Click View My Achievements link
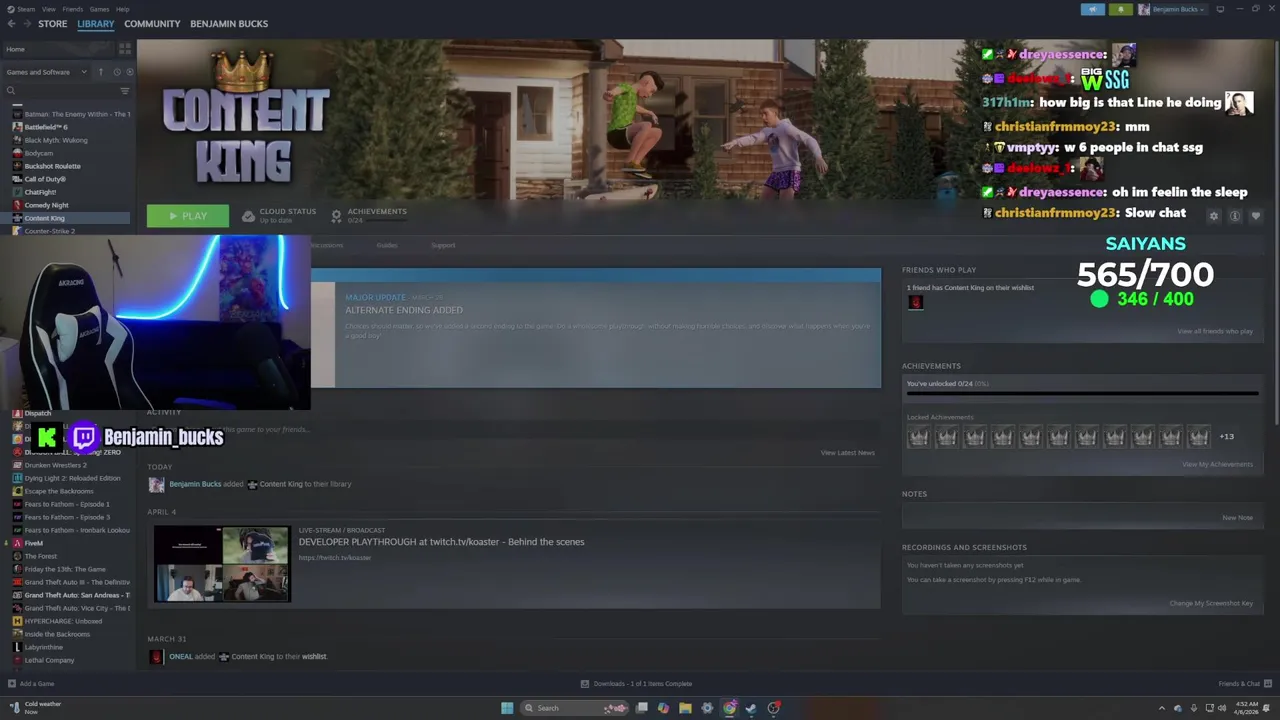 point(1217,464)
